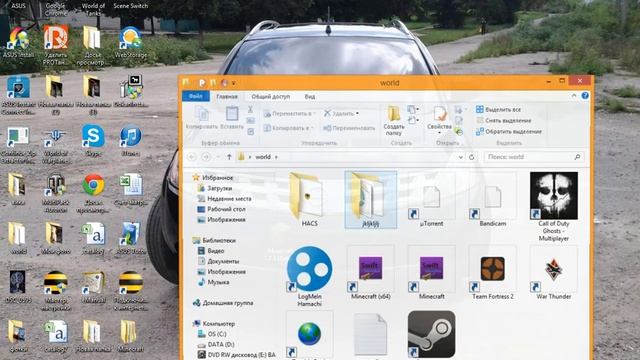
Task: Select the globe shortcut in the world window
Action: click(x=309, y=335)
